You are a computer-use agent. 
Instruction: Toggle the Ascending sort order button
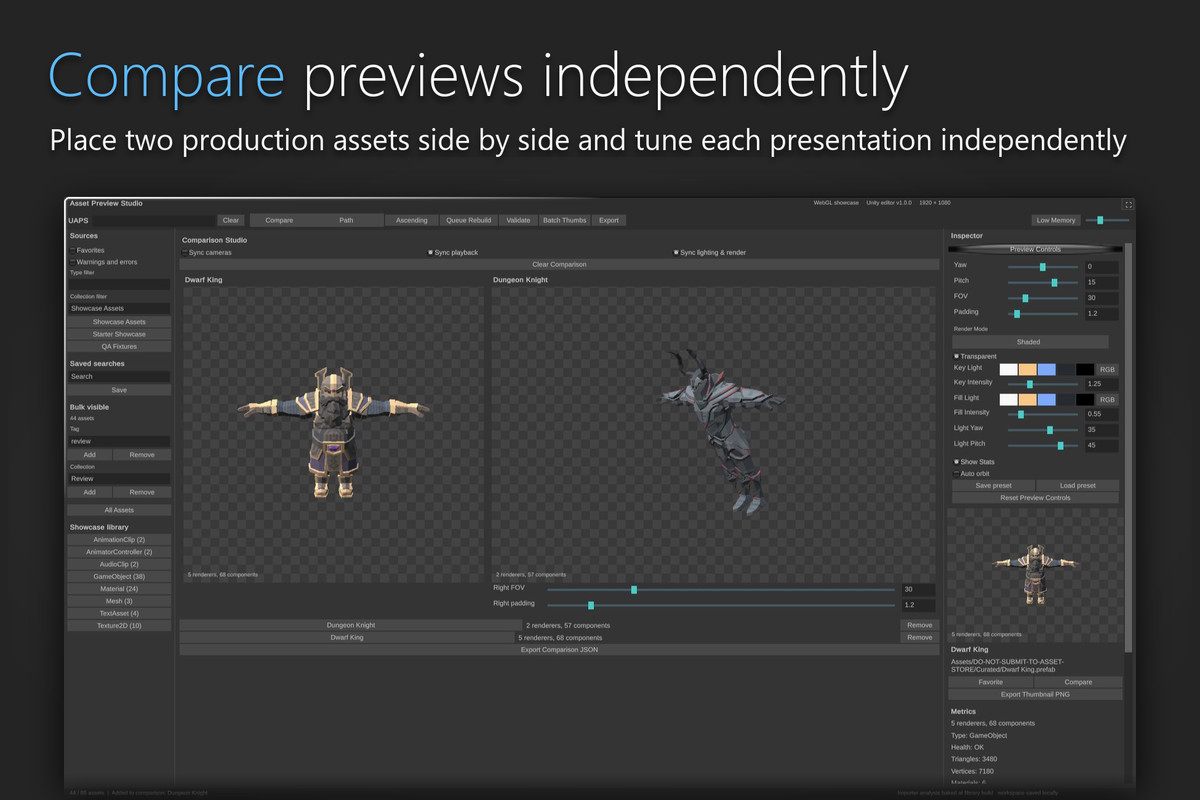(411, 220)
